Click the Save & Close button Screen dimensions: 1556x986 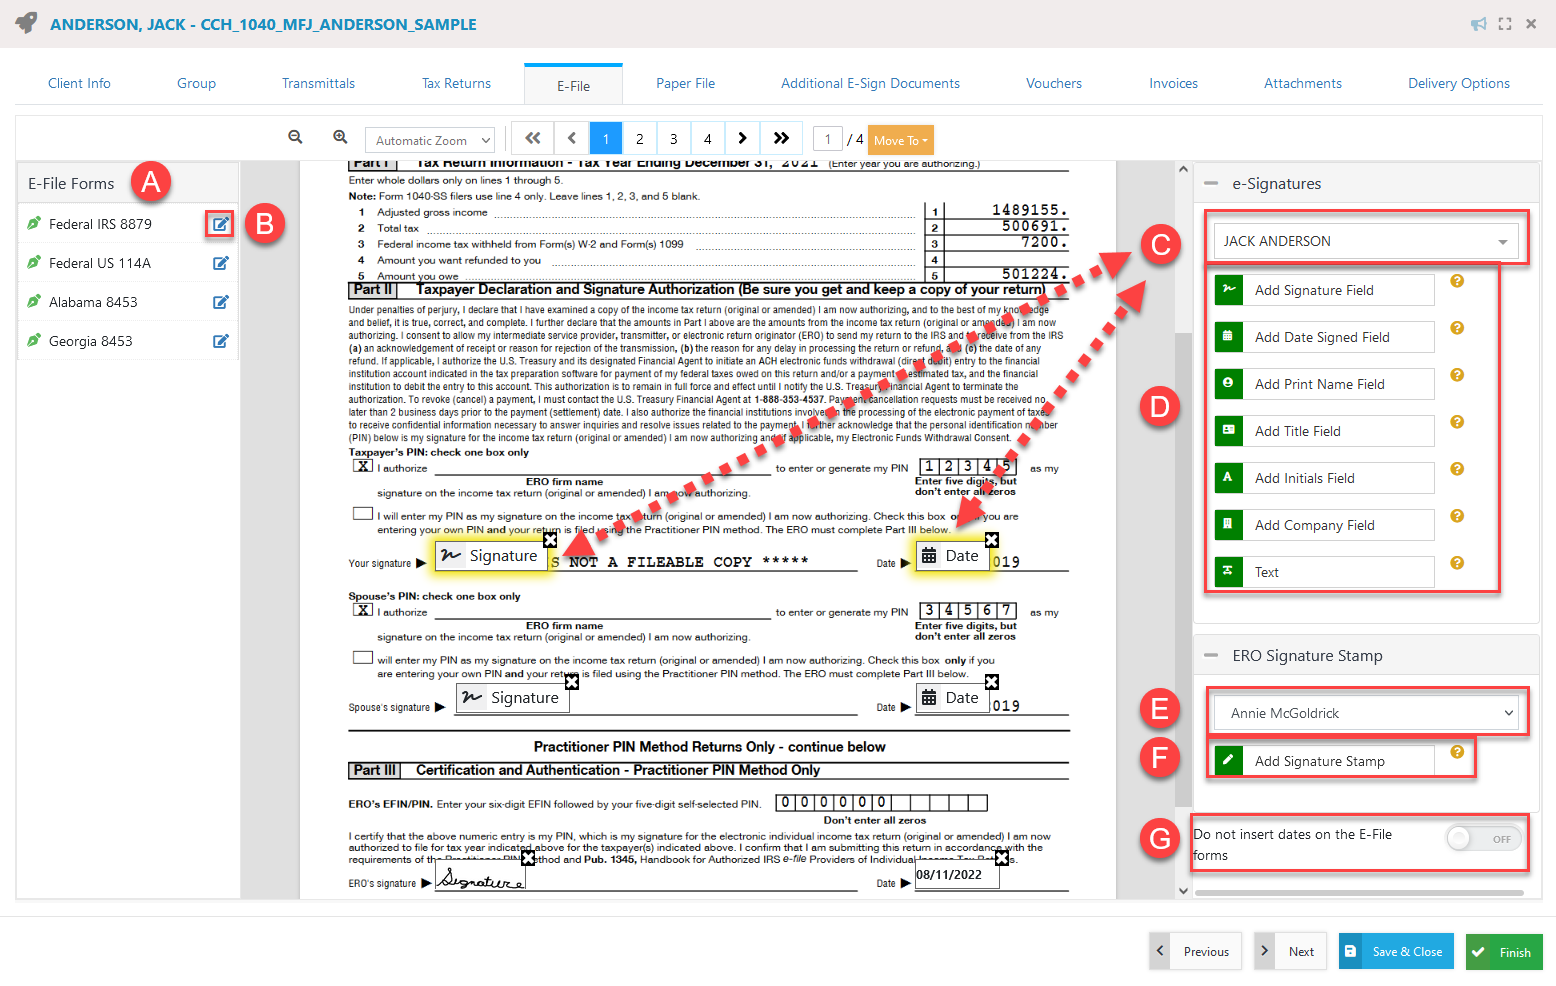[1396, 951]
